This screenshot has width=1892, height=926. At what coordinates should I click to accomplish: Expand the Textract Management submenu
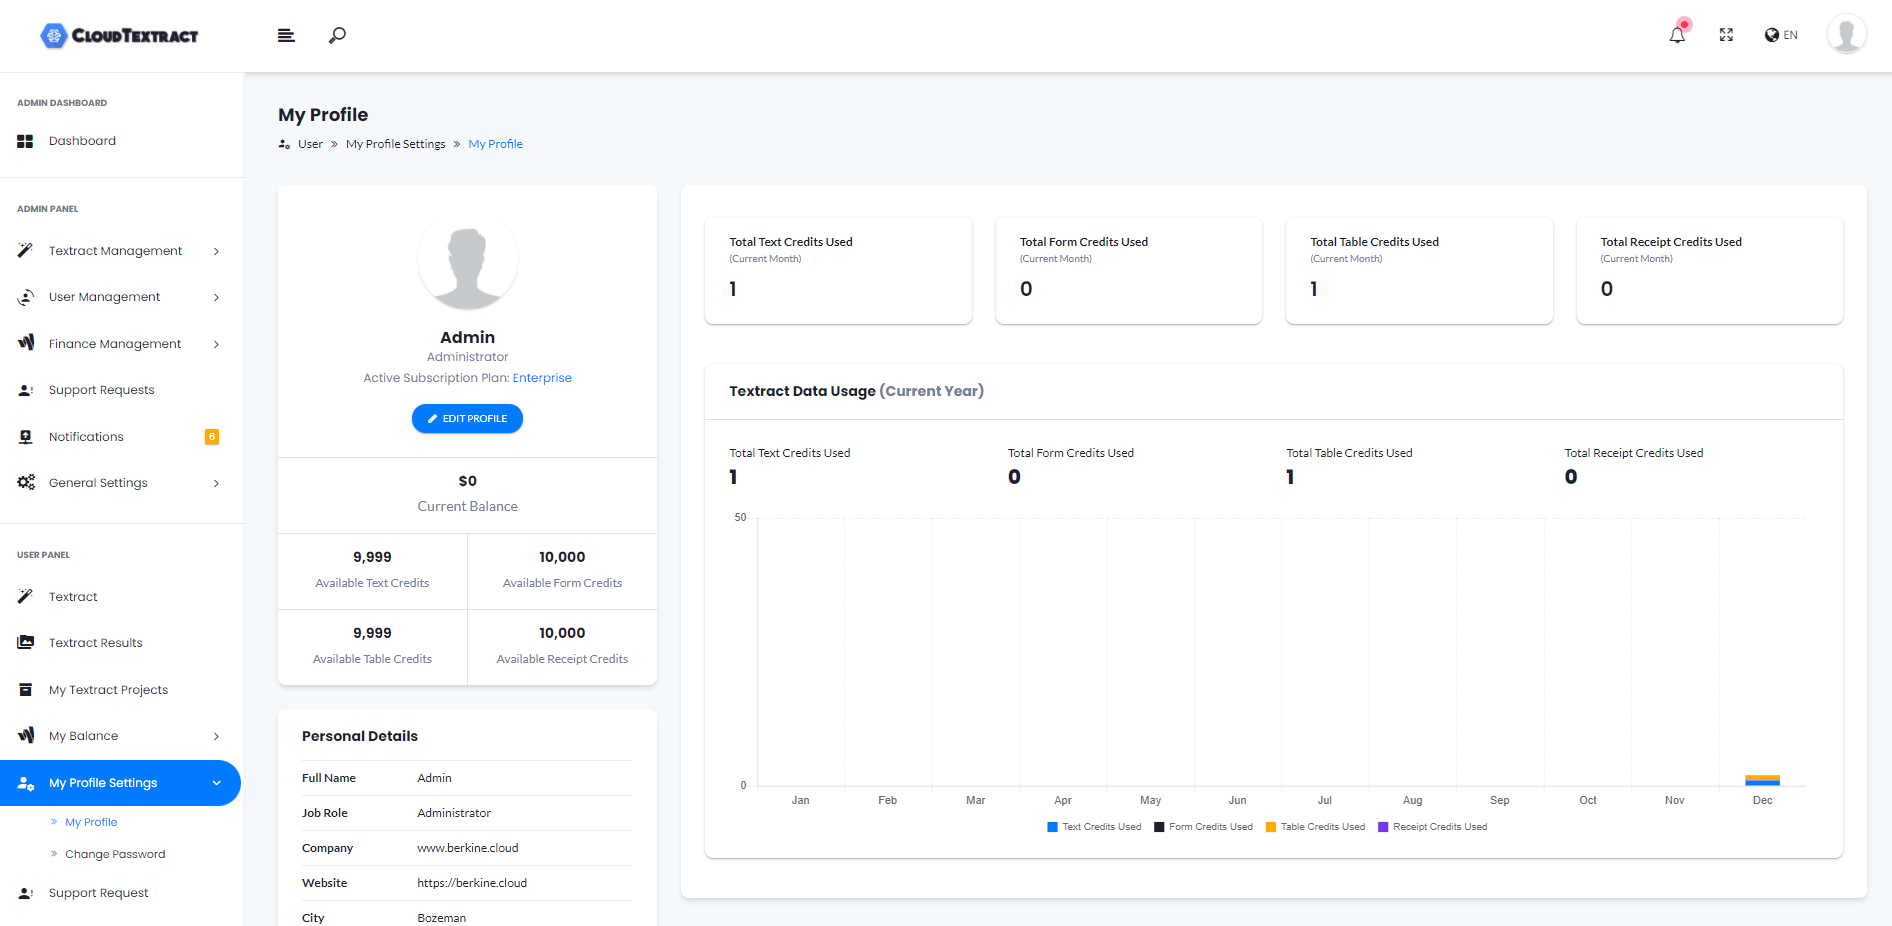tap(116, 251)
